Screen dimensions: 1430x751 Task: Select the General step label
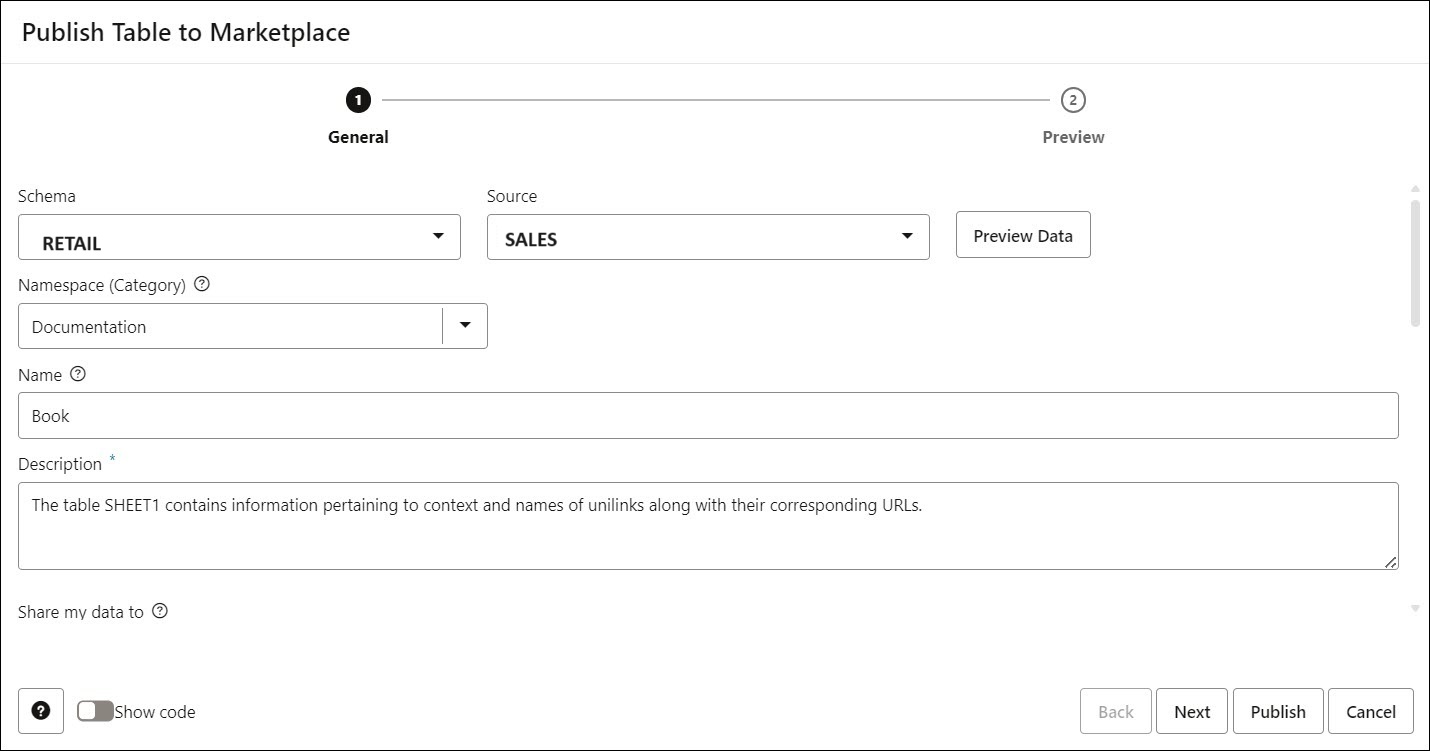[358, 136]
